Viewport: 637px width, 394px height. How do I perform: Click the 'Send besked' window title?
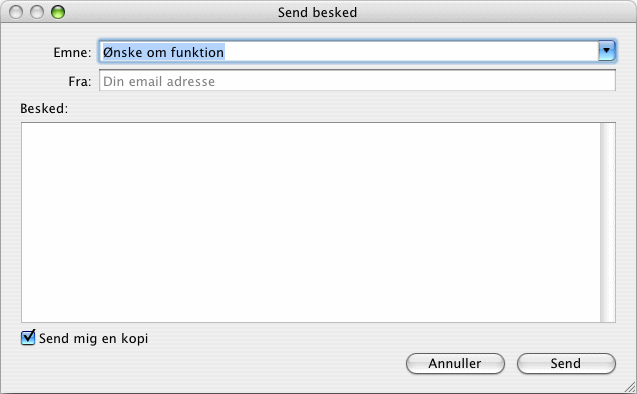(317, 13)
